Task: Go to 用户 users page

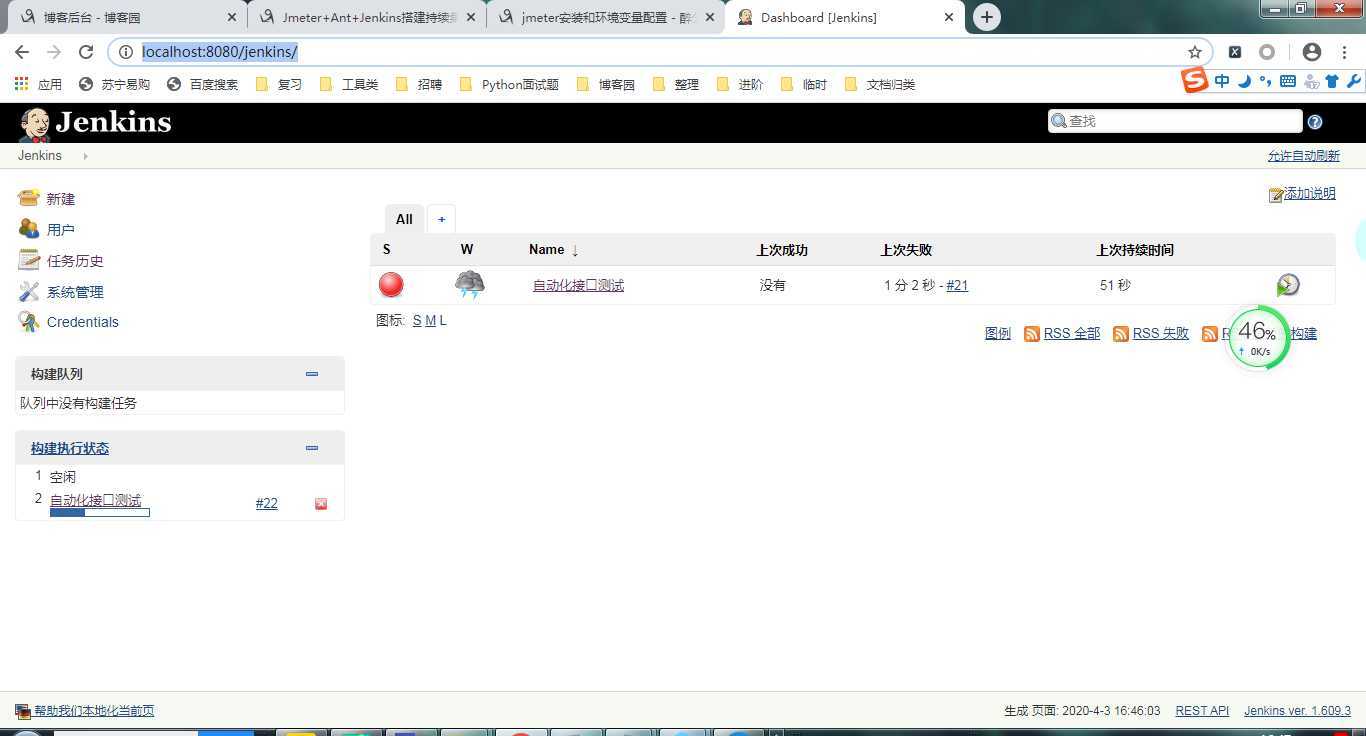Action: 61,230
